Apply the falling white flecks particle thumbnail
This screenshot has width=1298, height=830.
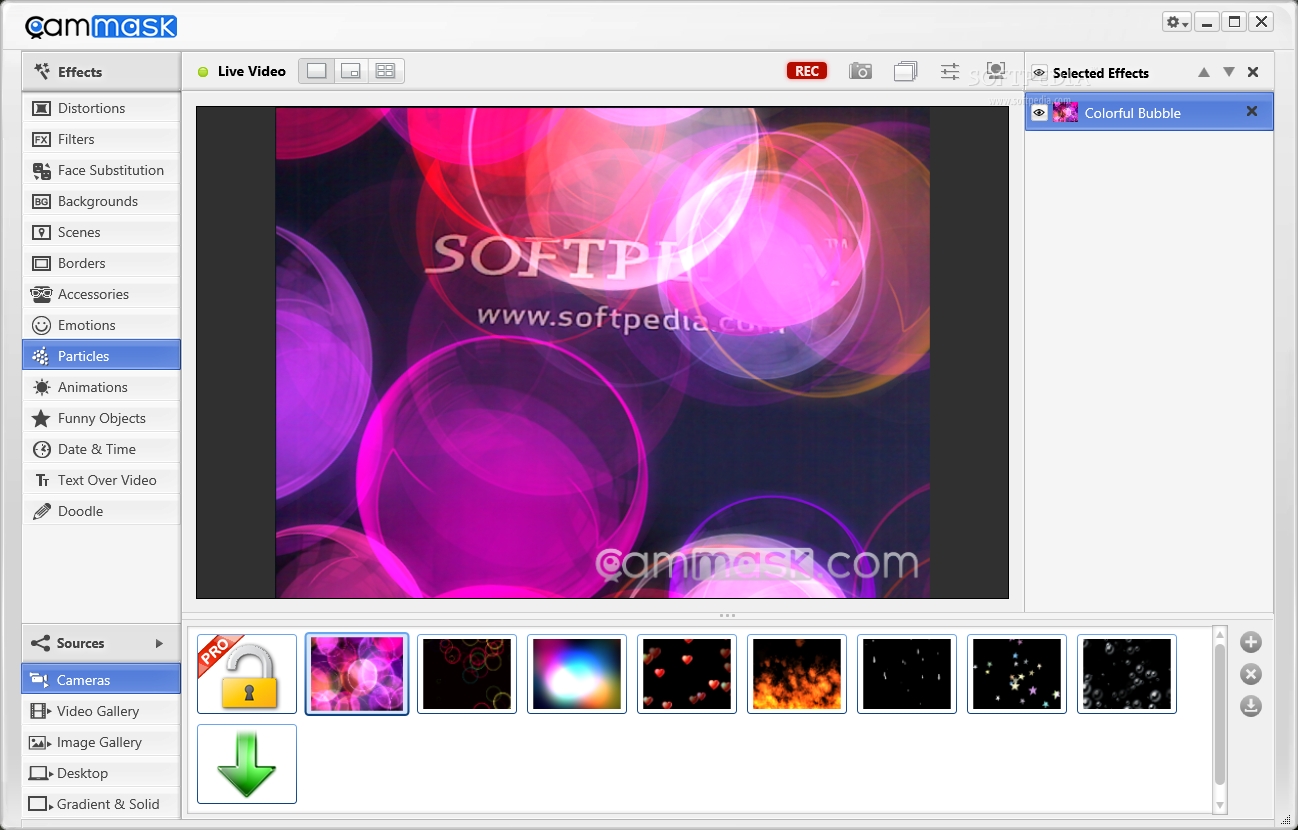point(907,674)
